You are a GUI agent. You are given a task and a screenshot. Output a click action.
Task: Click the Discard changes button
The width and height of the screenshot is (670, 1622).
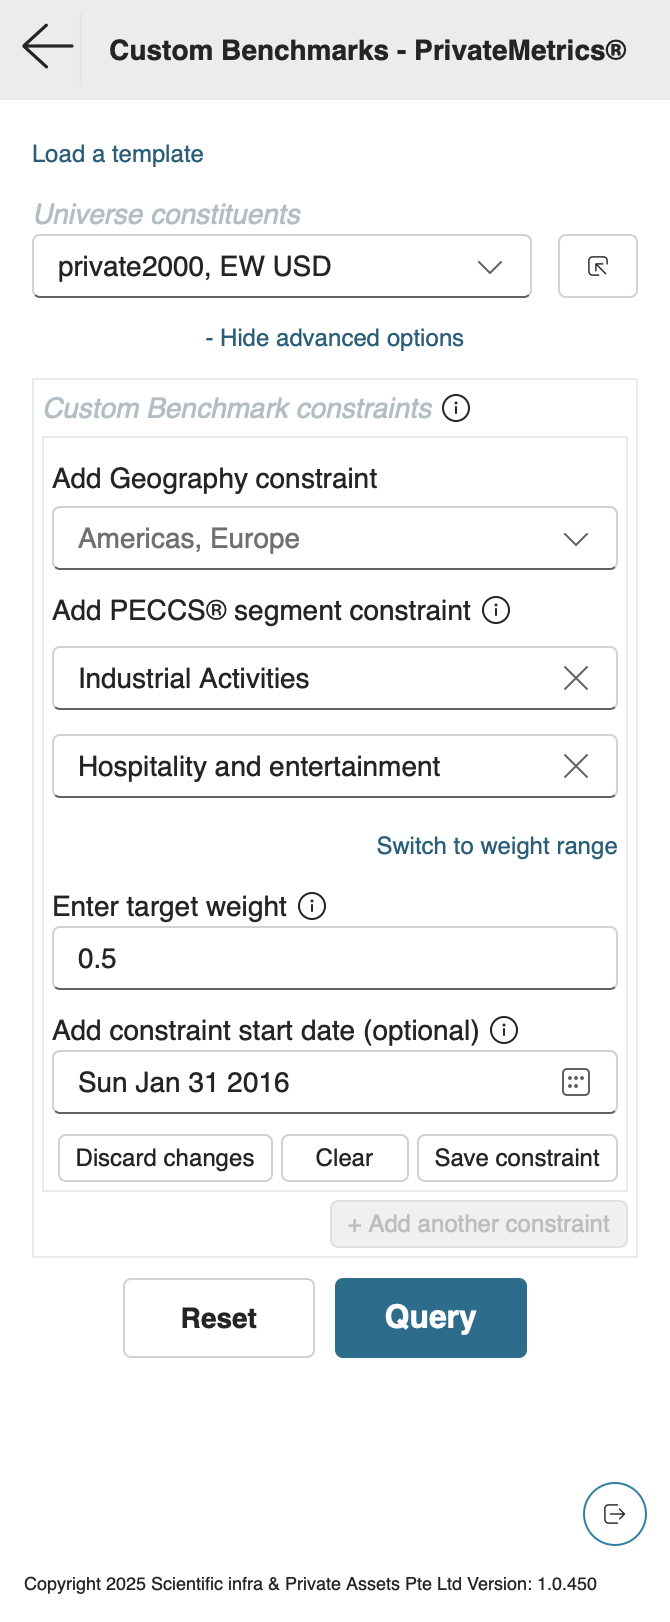(x=165, y=1158)
